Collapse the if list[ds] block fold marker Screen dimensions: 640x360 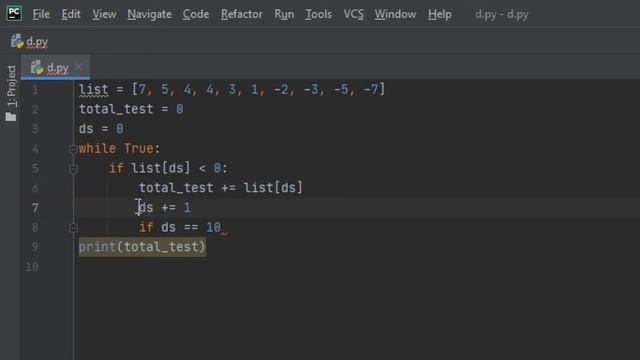(x=73, y=169)
